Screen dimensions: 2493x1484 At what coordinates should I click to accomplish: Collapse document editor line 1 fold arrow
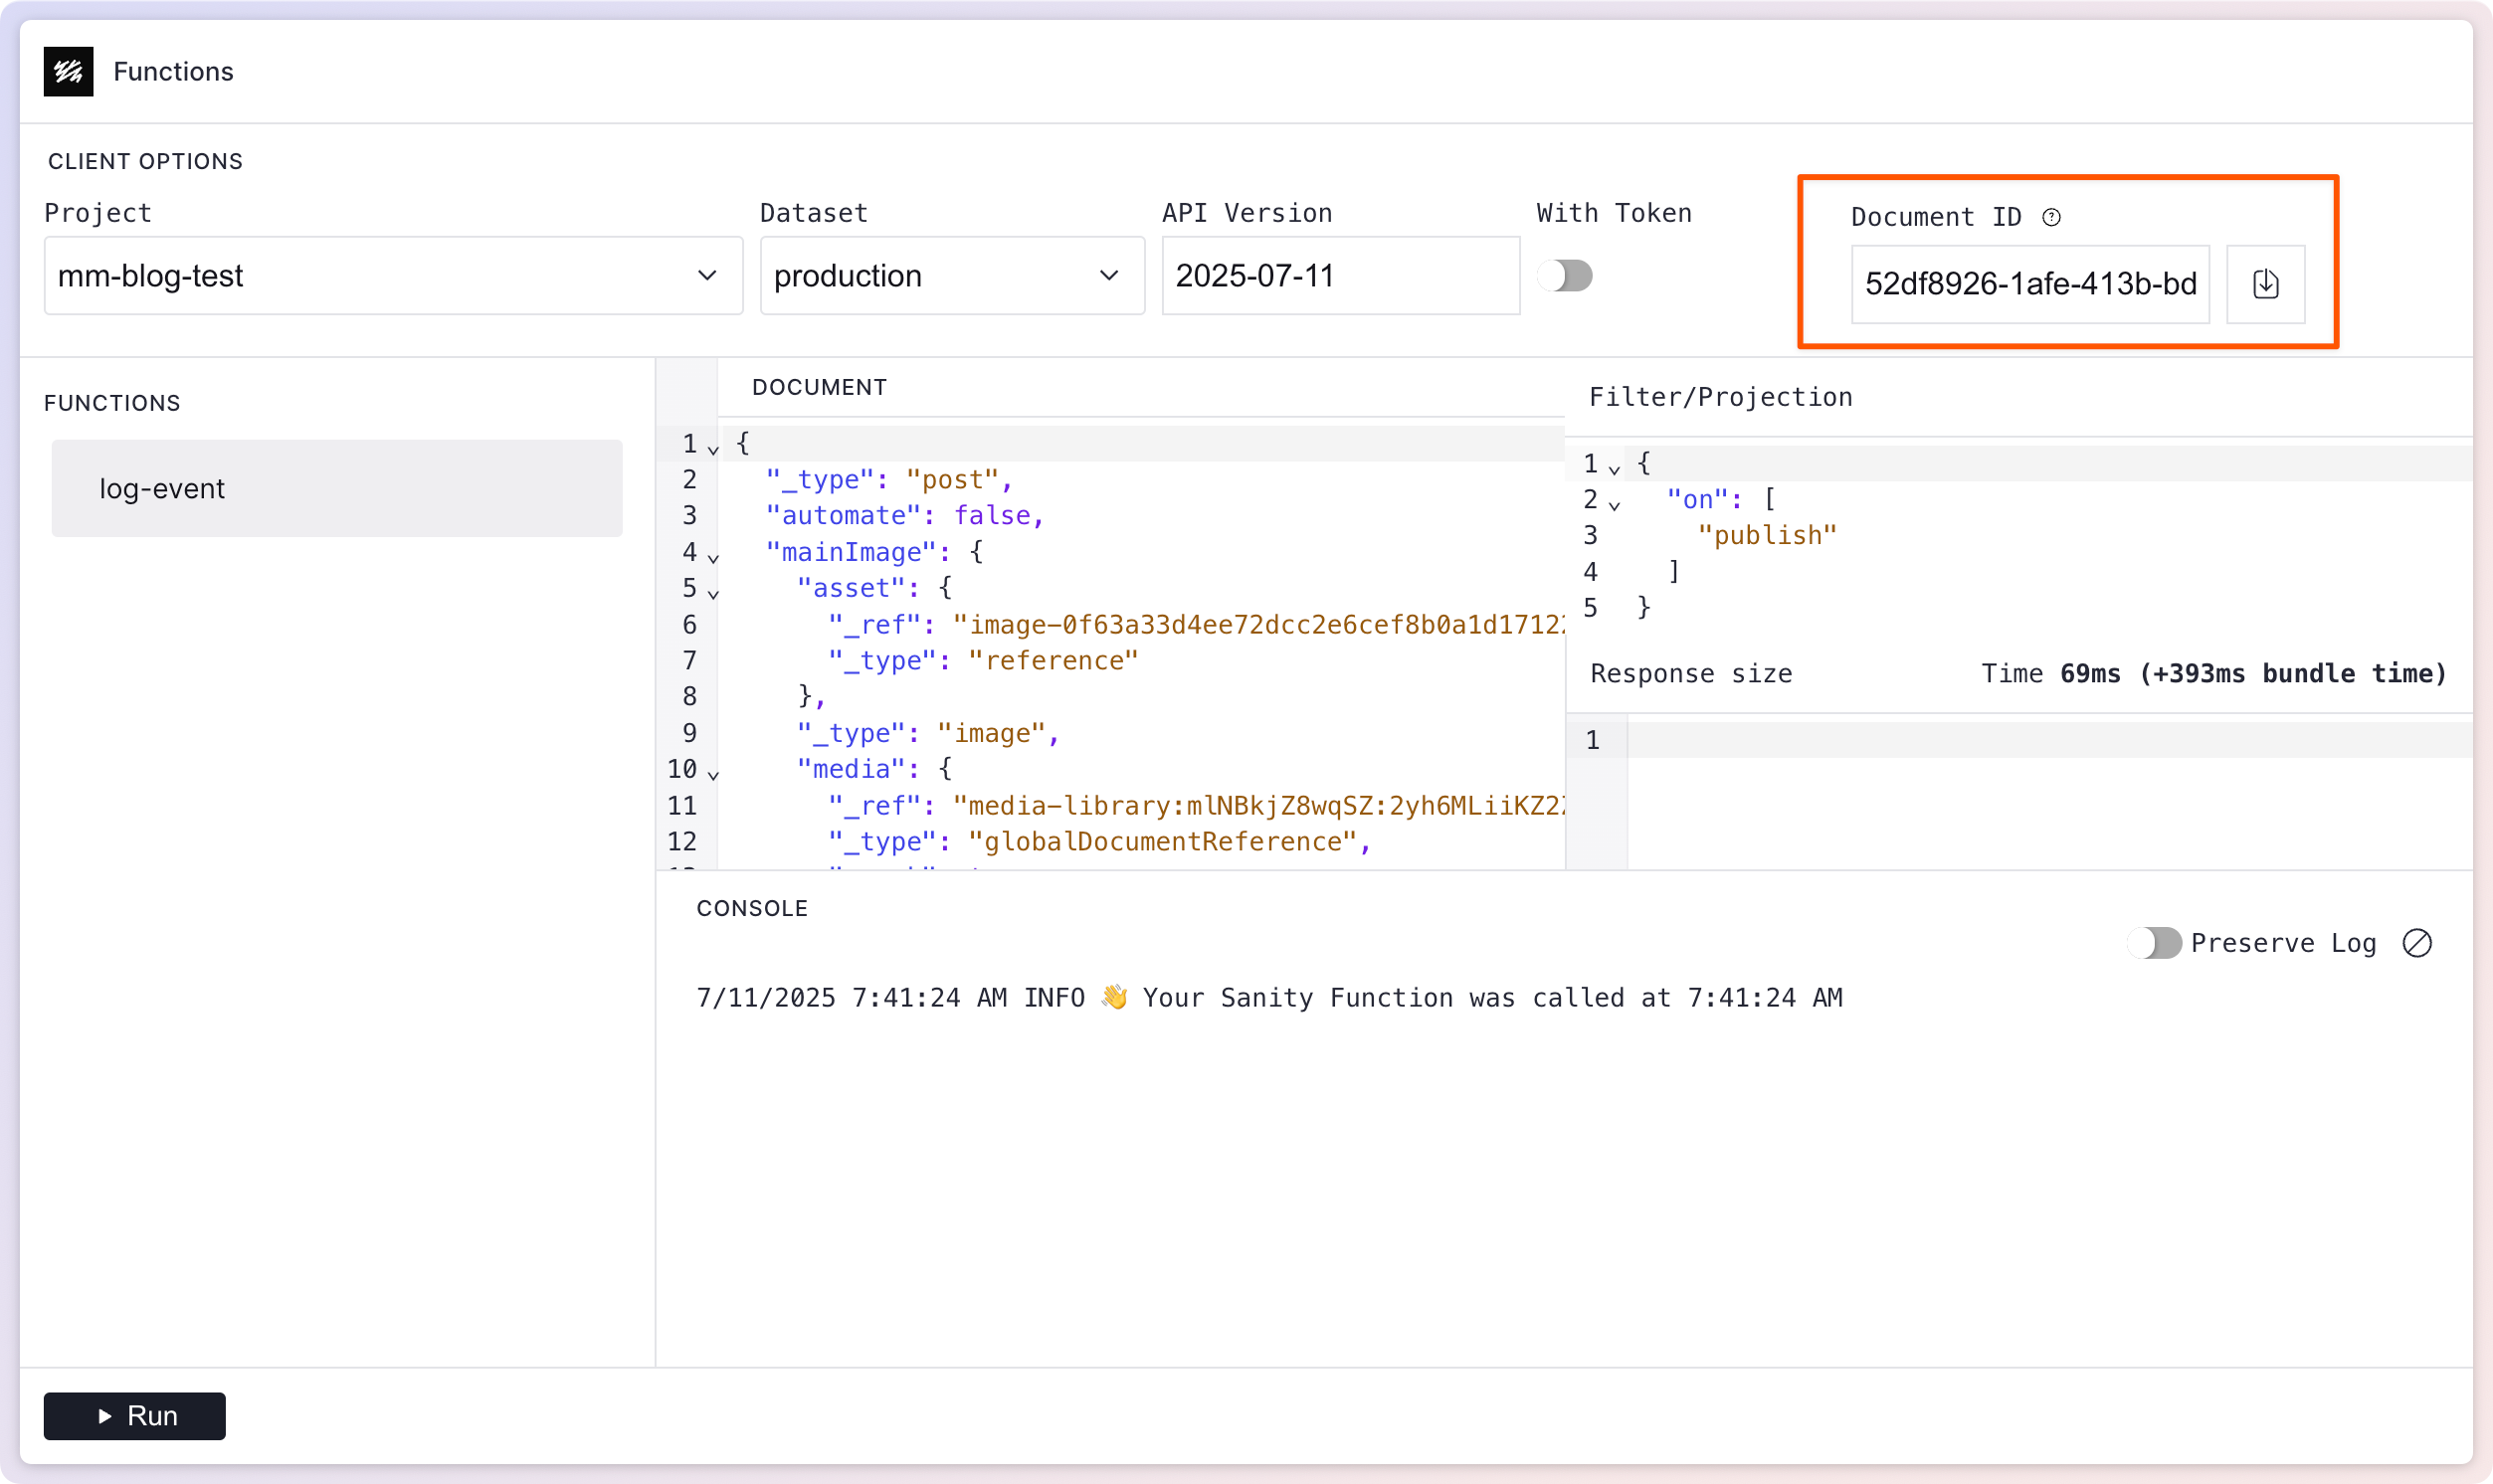point(713,449)
